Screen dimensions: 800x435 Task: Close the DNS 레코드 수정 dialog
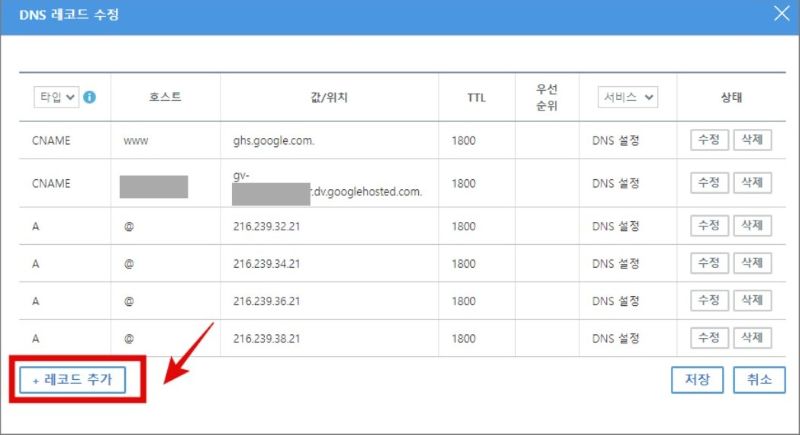point(781,14)
